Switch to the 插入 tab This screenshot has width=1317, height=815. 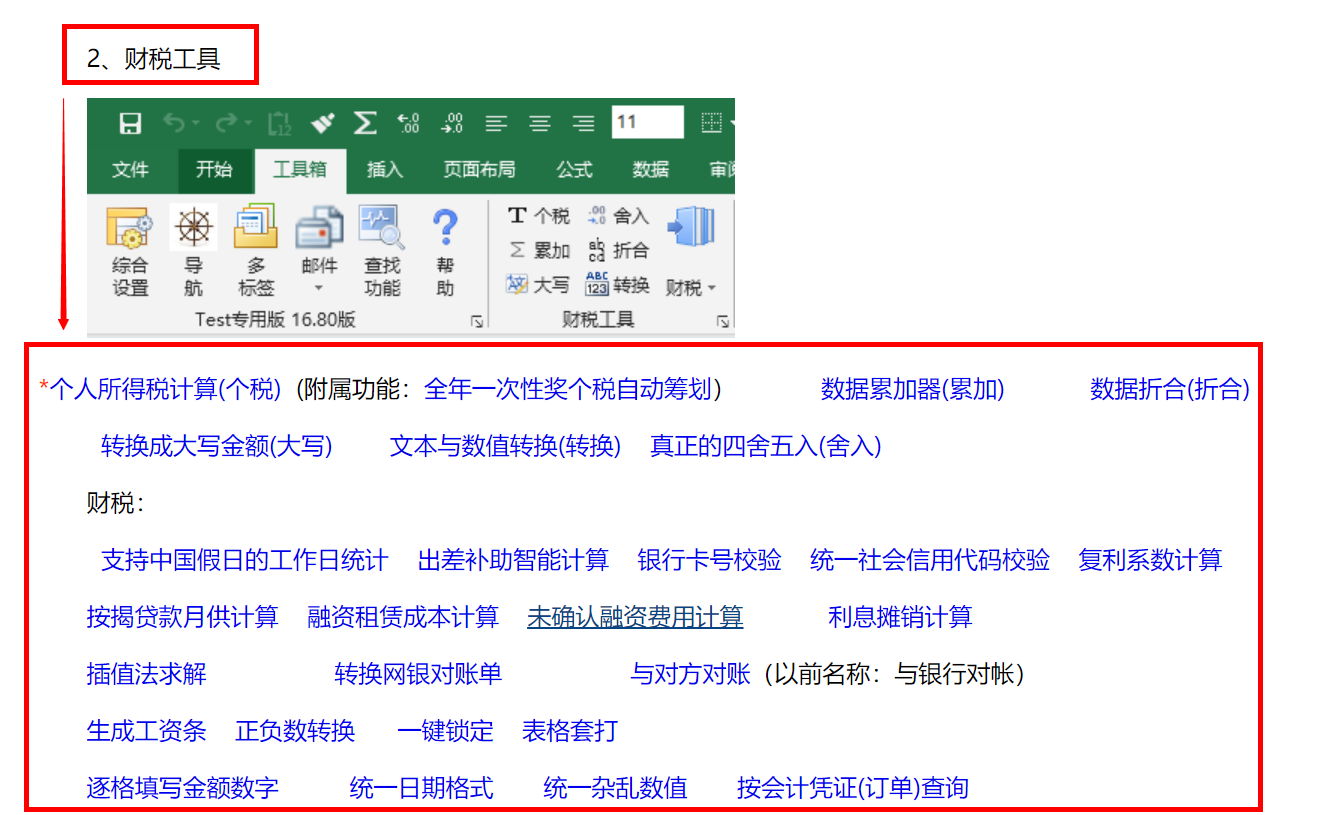385,170
